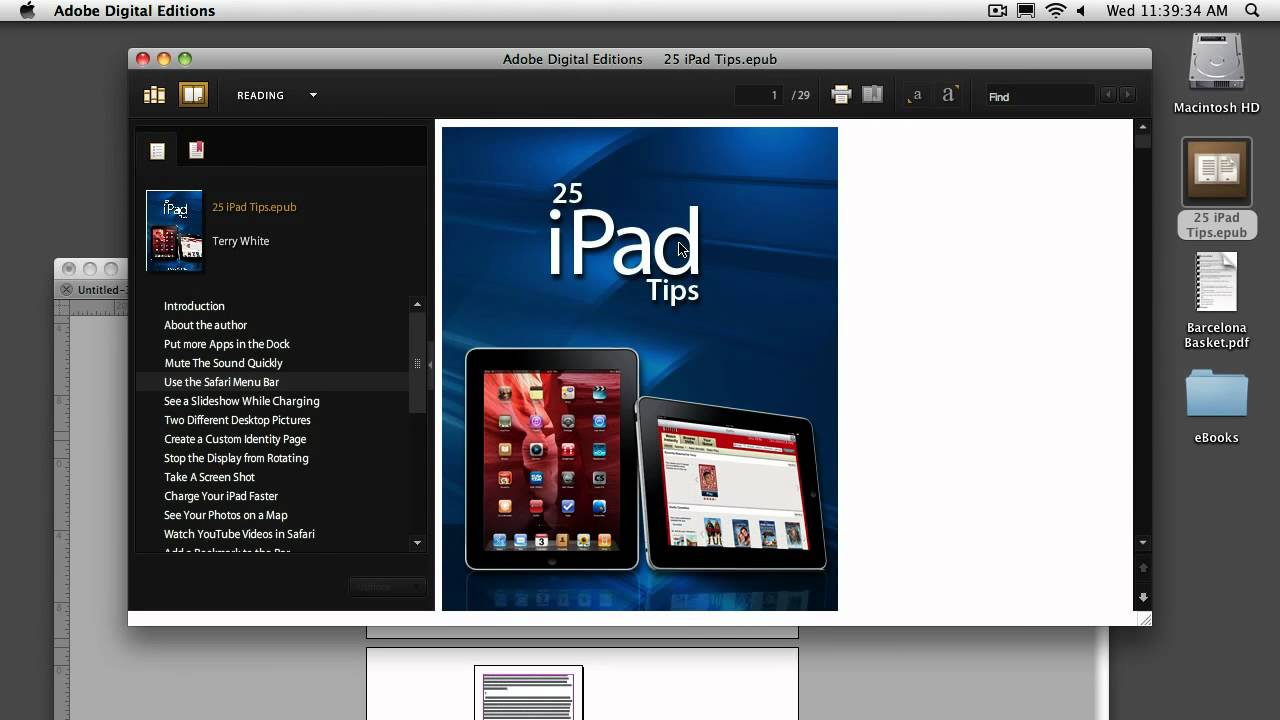Click the 25 iPad Tips.epub title

(254, 207)
